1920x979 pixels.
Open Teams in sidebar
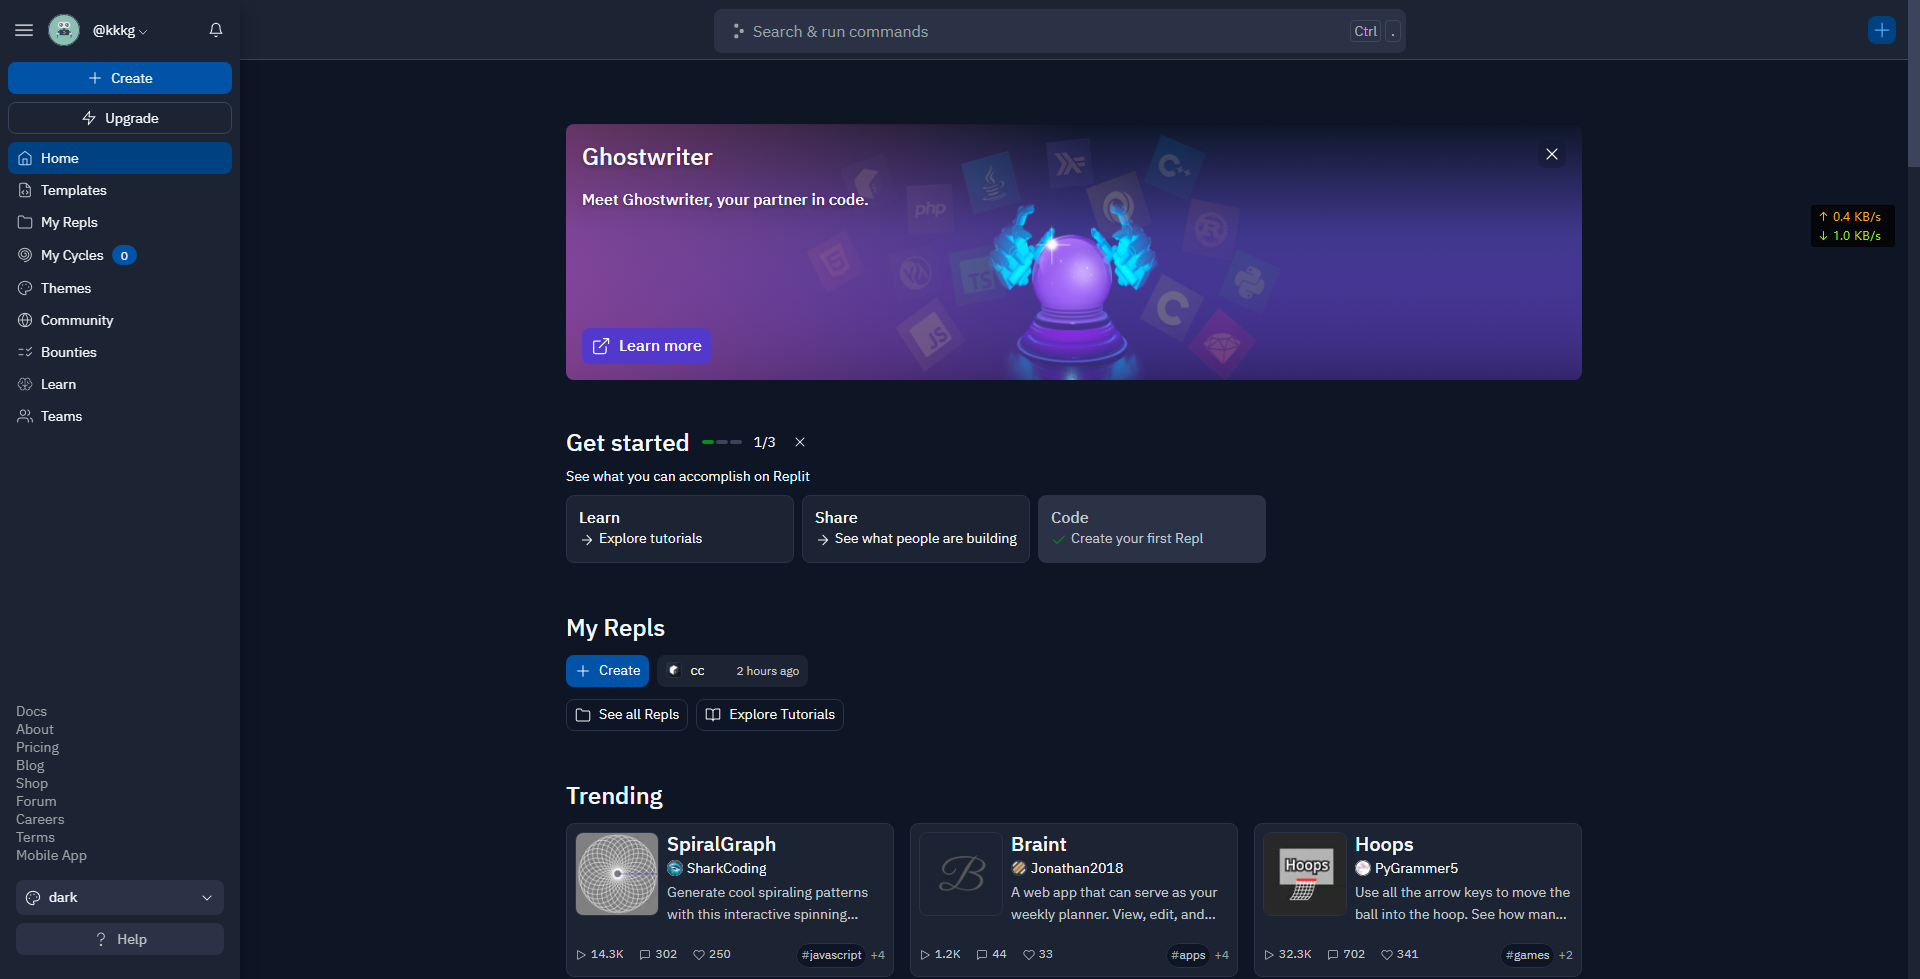coord(120,416)
